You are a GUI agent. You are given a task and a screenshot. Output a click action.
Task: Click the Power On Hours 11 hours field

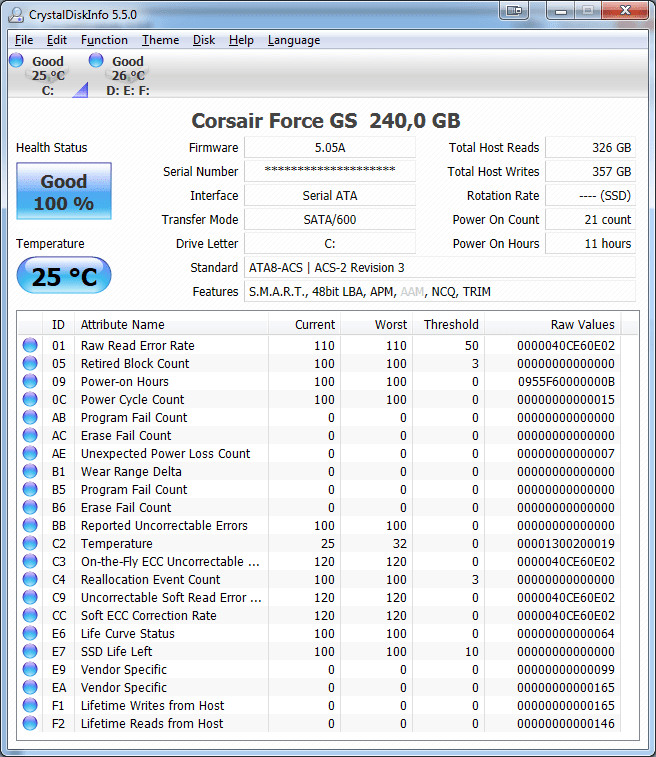pos(590,244)
